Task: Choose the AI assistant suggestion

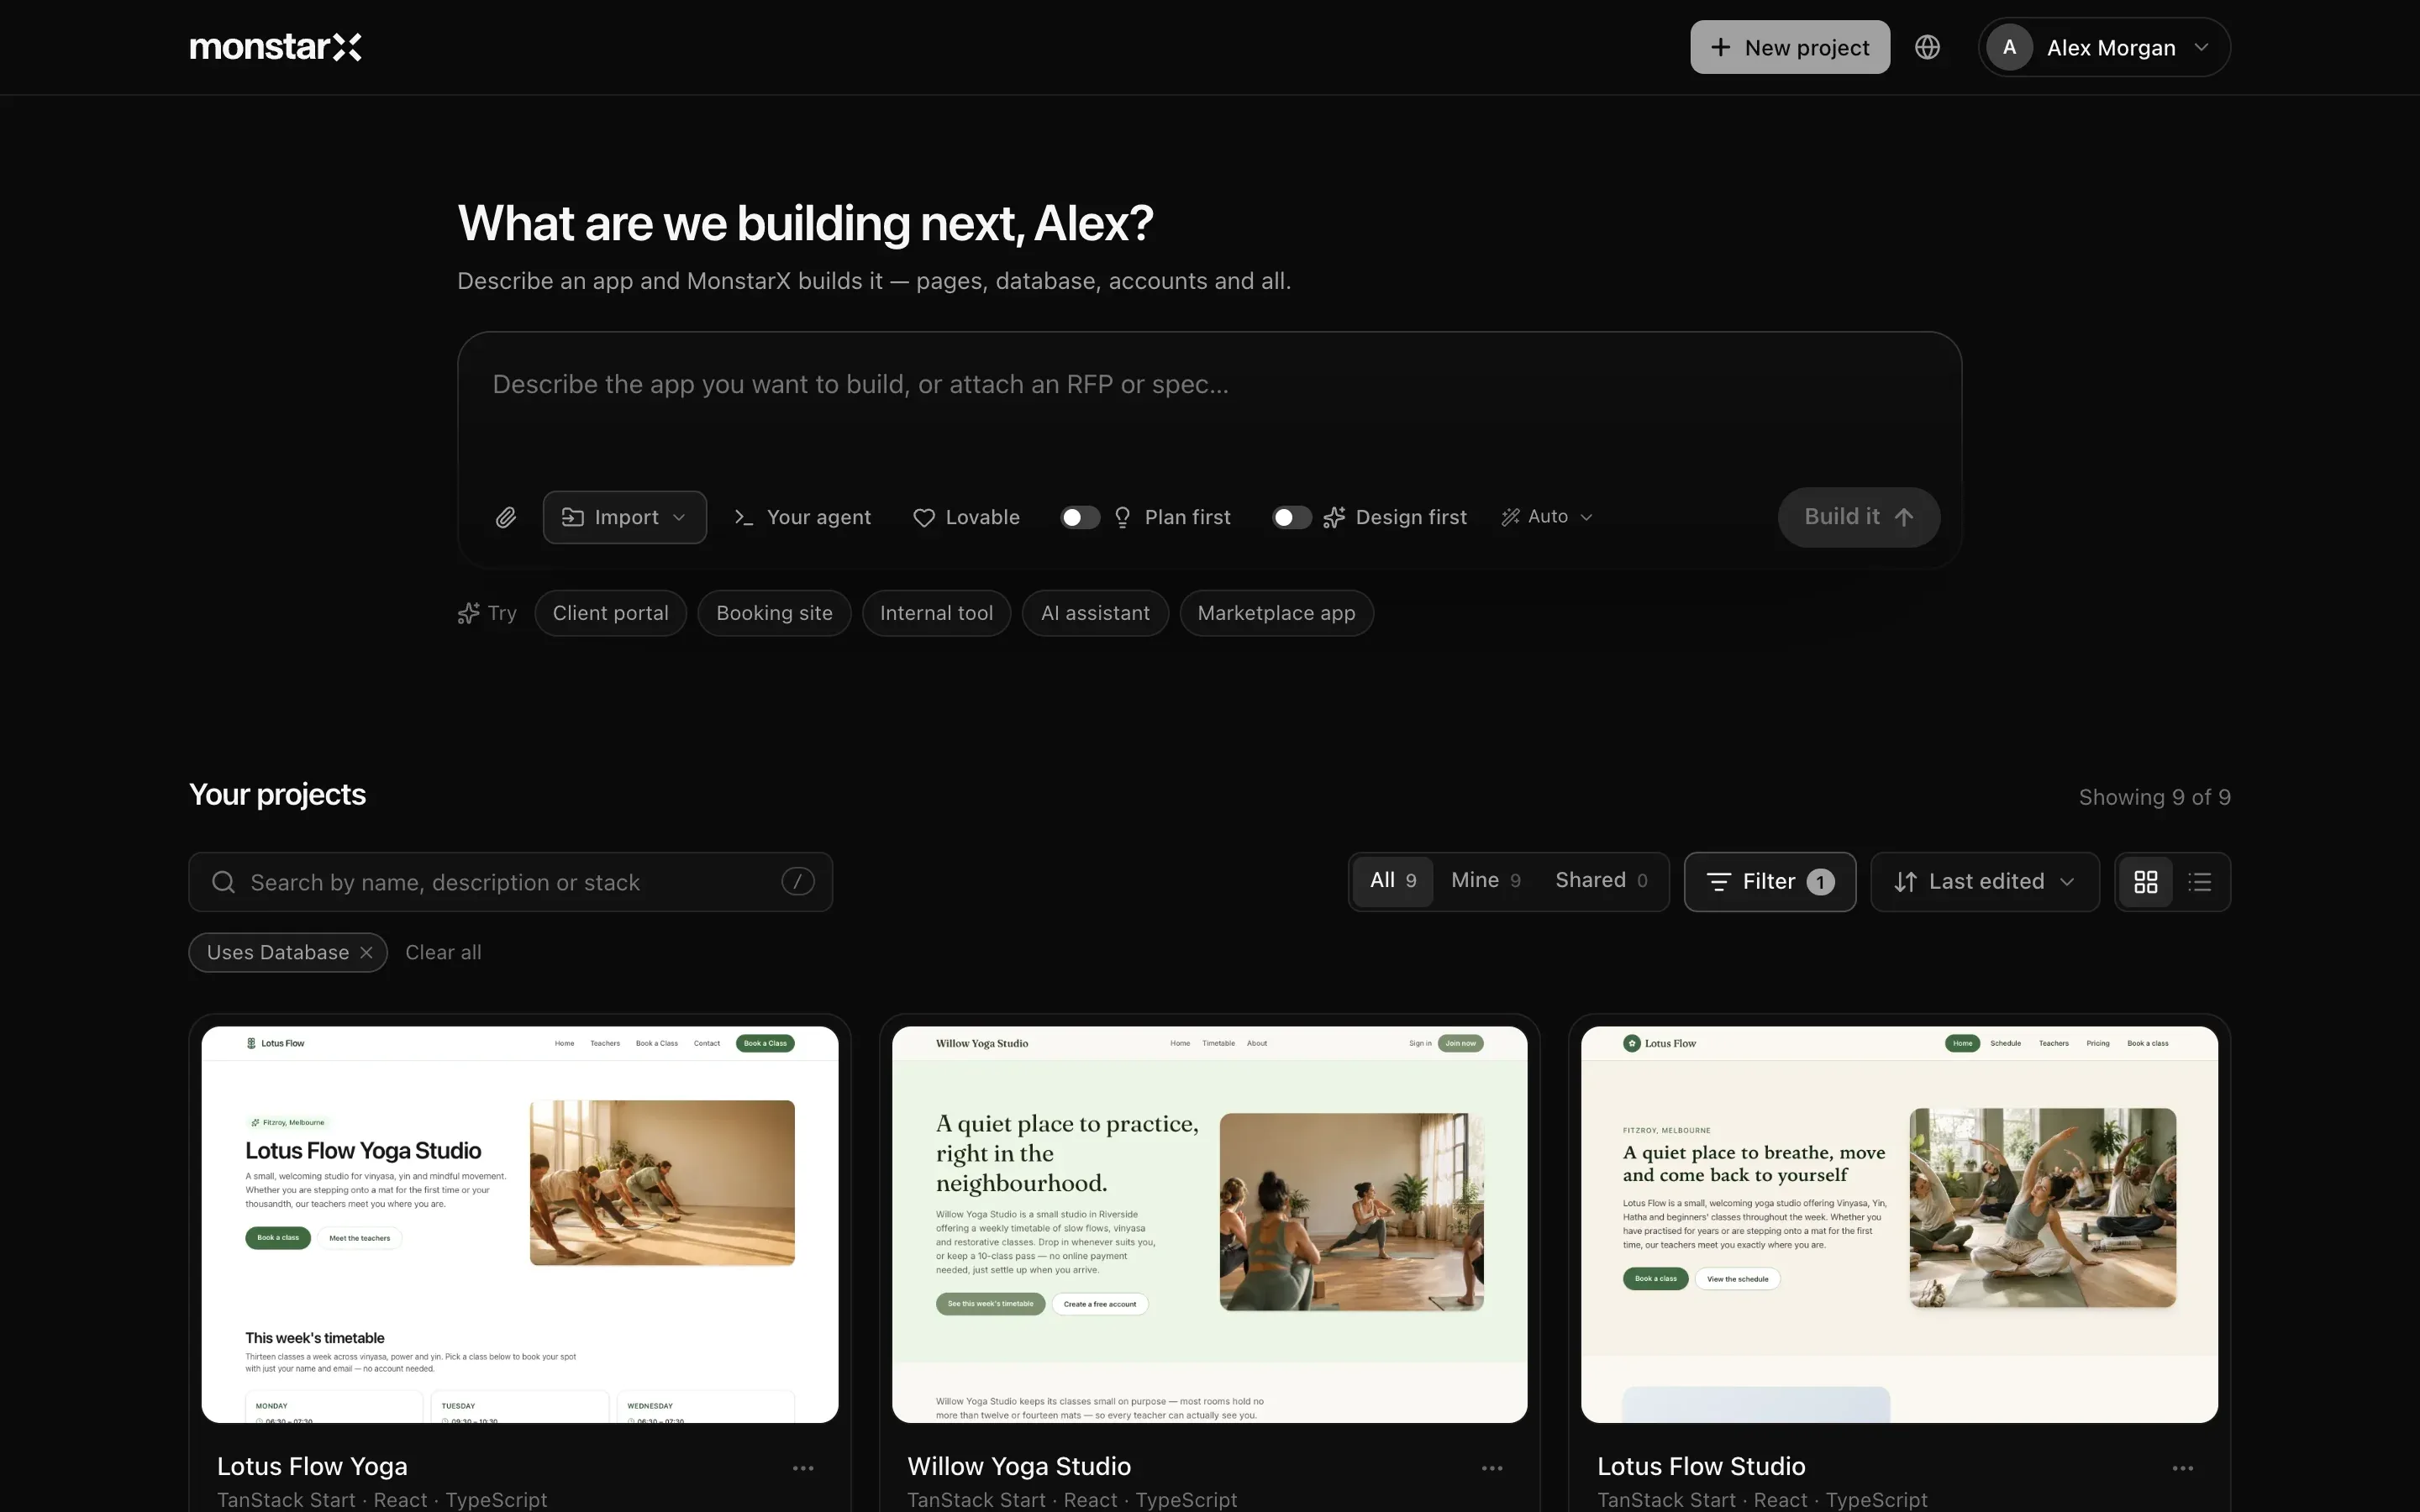Action: (x=1095, y=613)
